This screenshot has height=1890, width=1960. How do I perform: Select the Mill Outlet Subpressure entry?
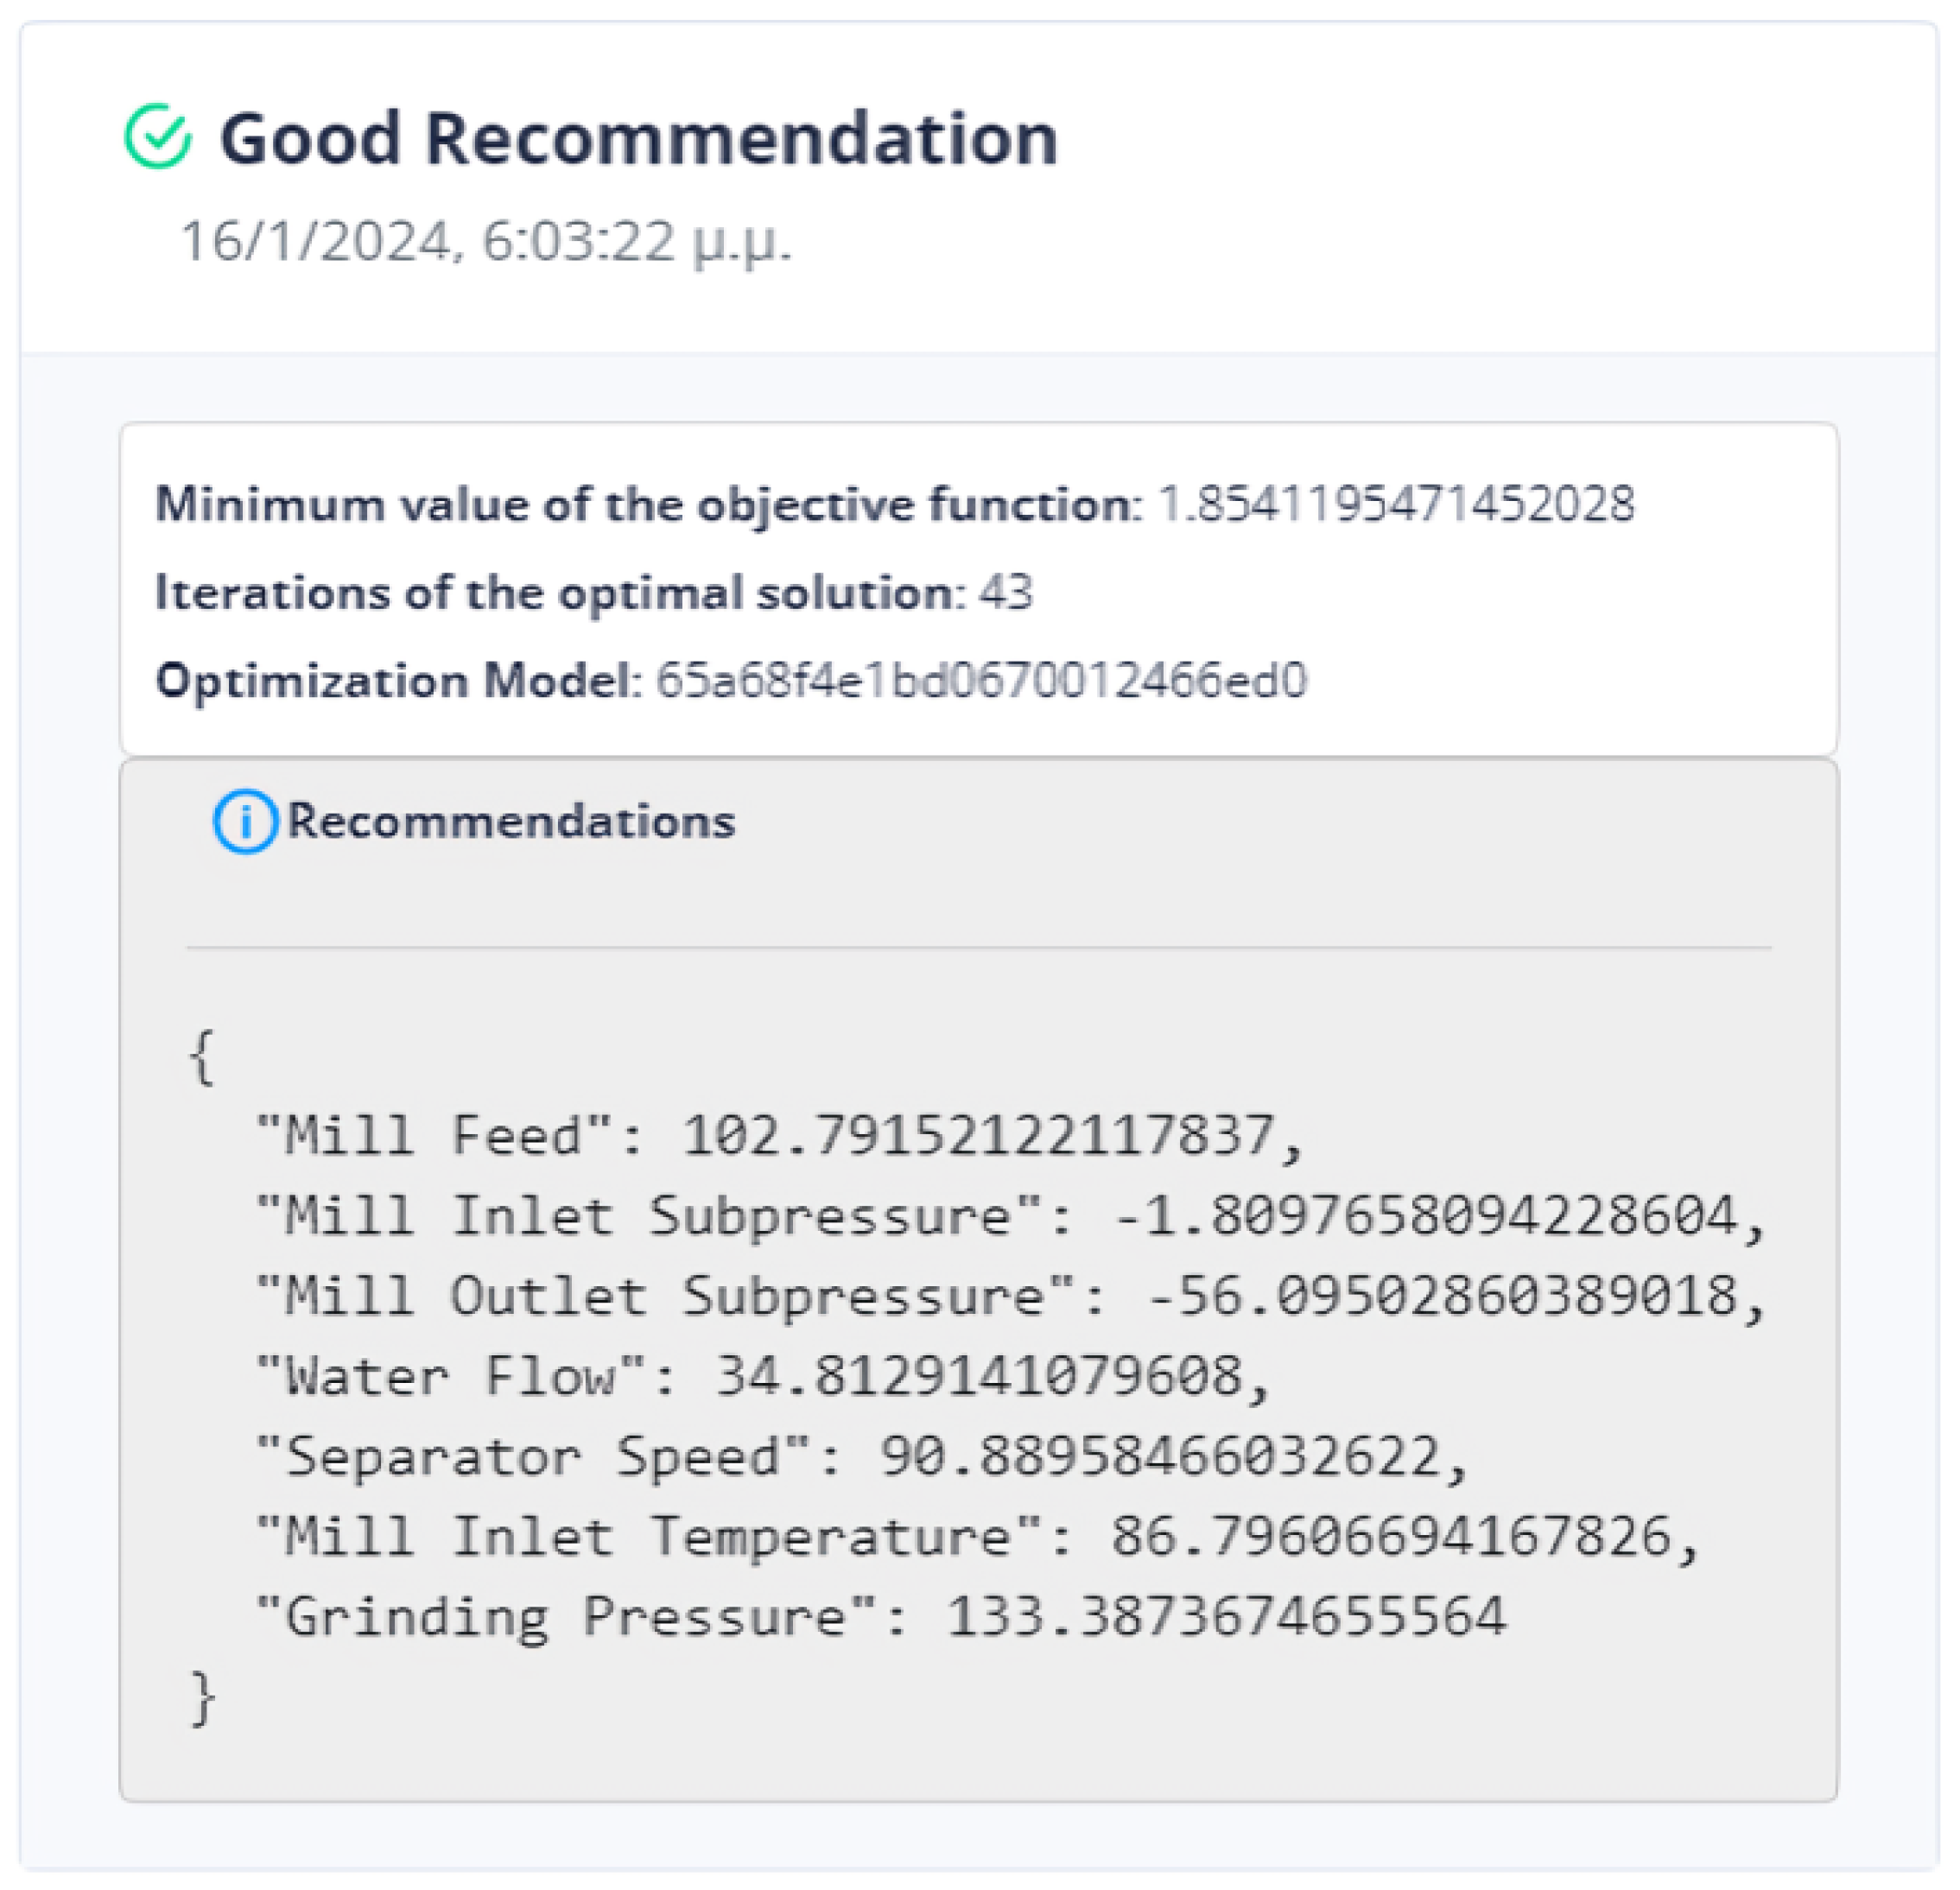click(x=1010, y=1297)
